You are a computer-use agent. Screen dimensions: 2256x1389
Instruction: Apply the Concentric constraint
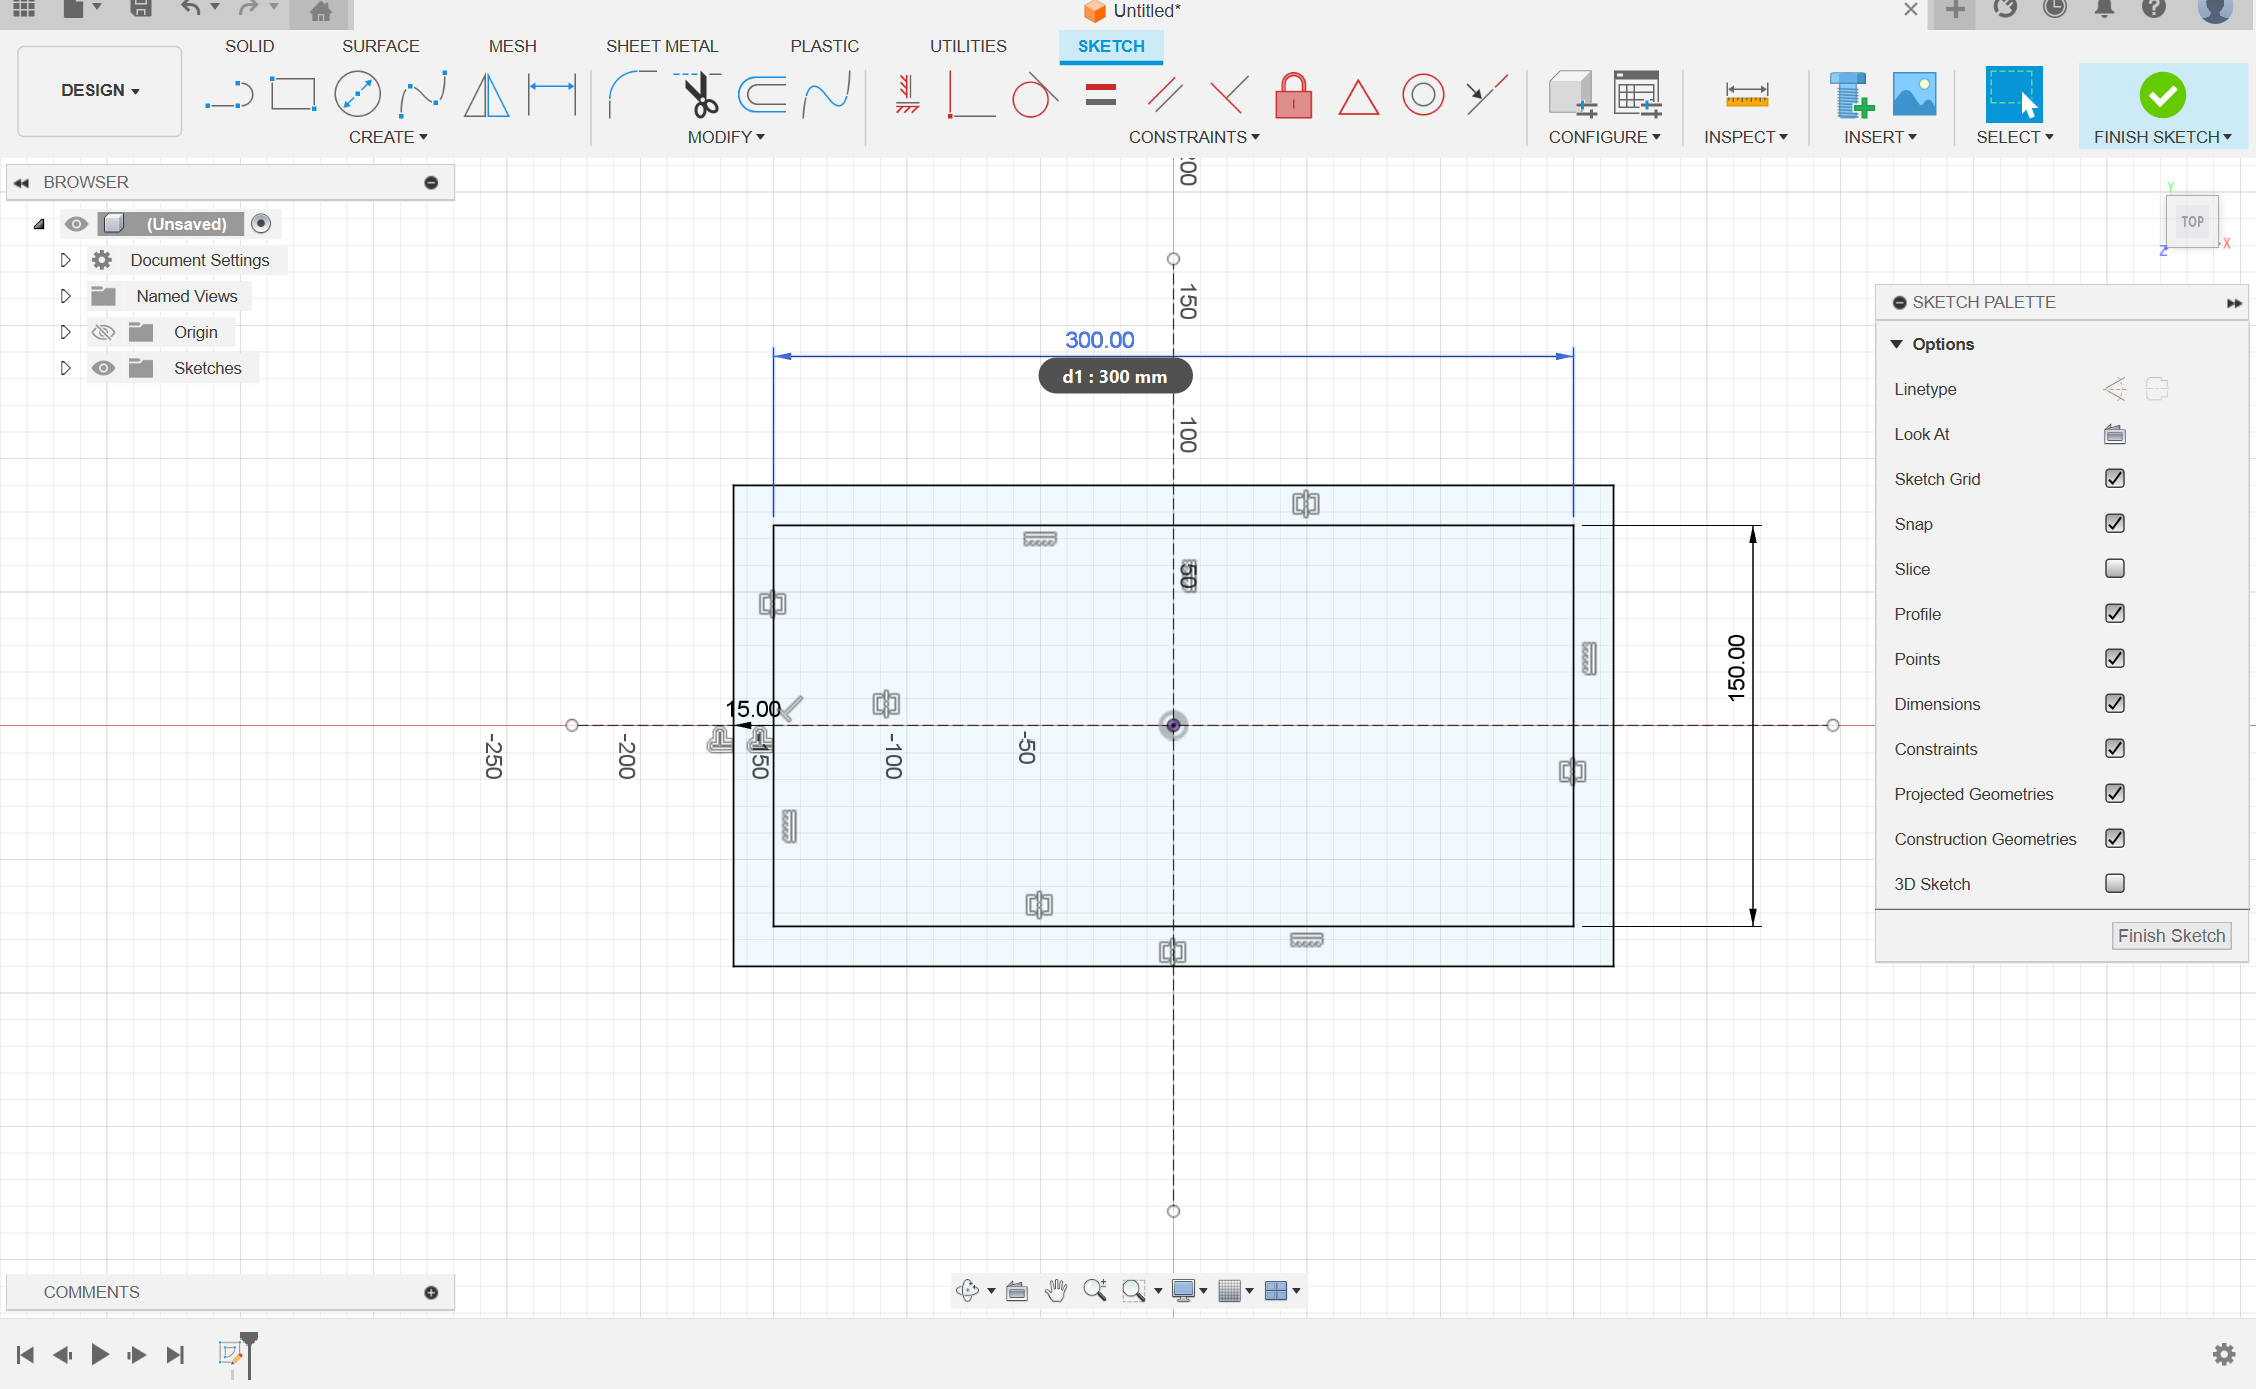click(x=1423, y=95)
